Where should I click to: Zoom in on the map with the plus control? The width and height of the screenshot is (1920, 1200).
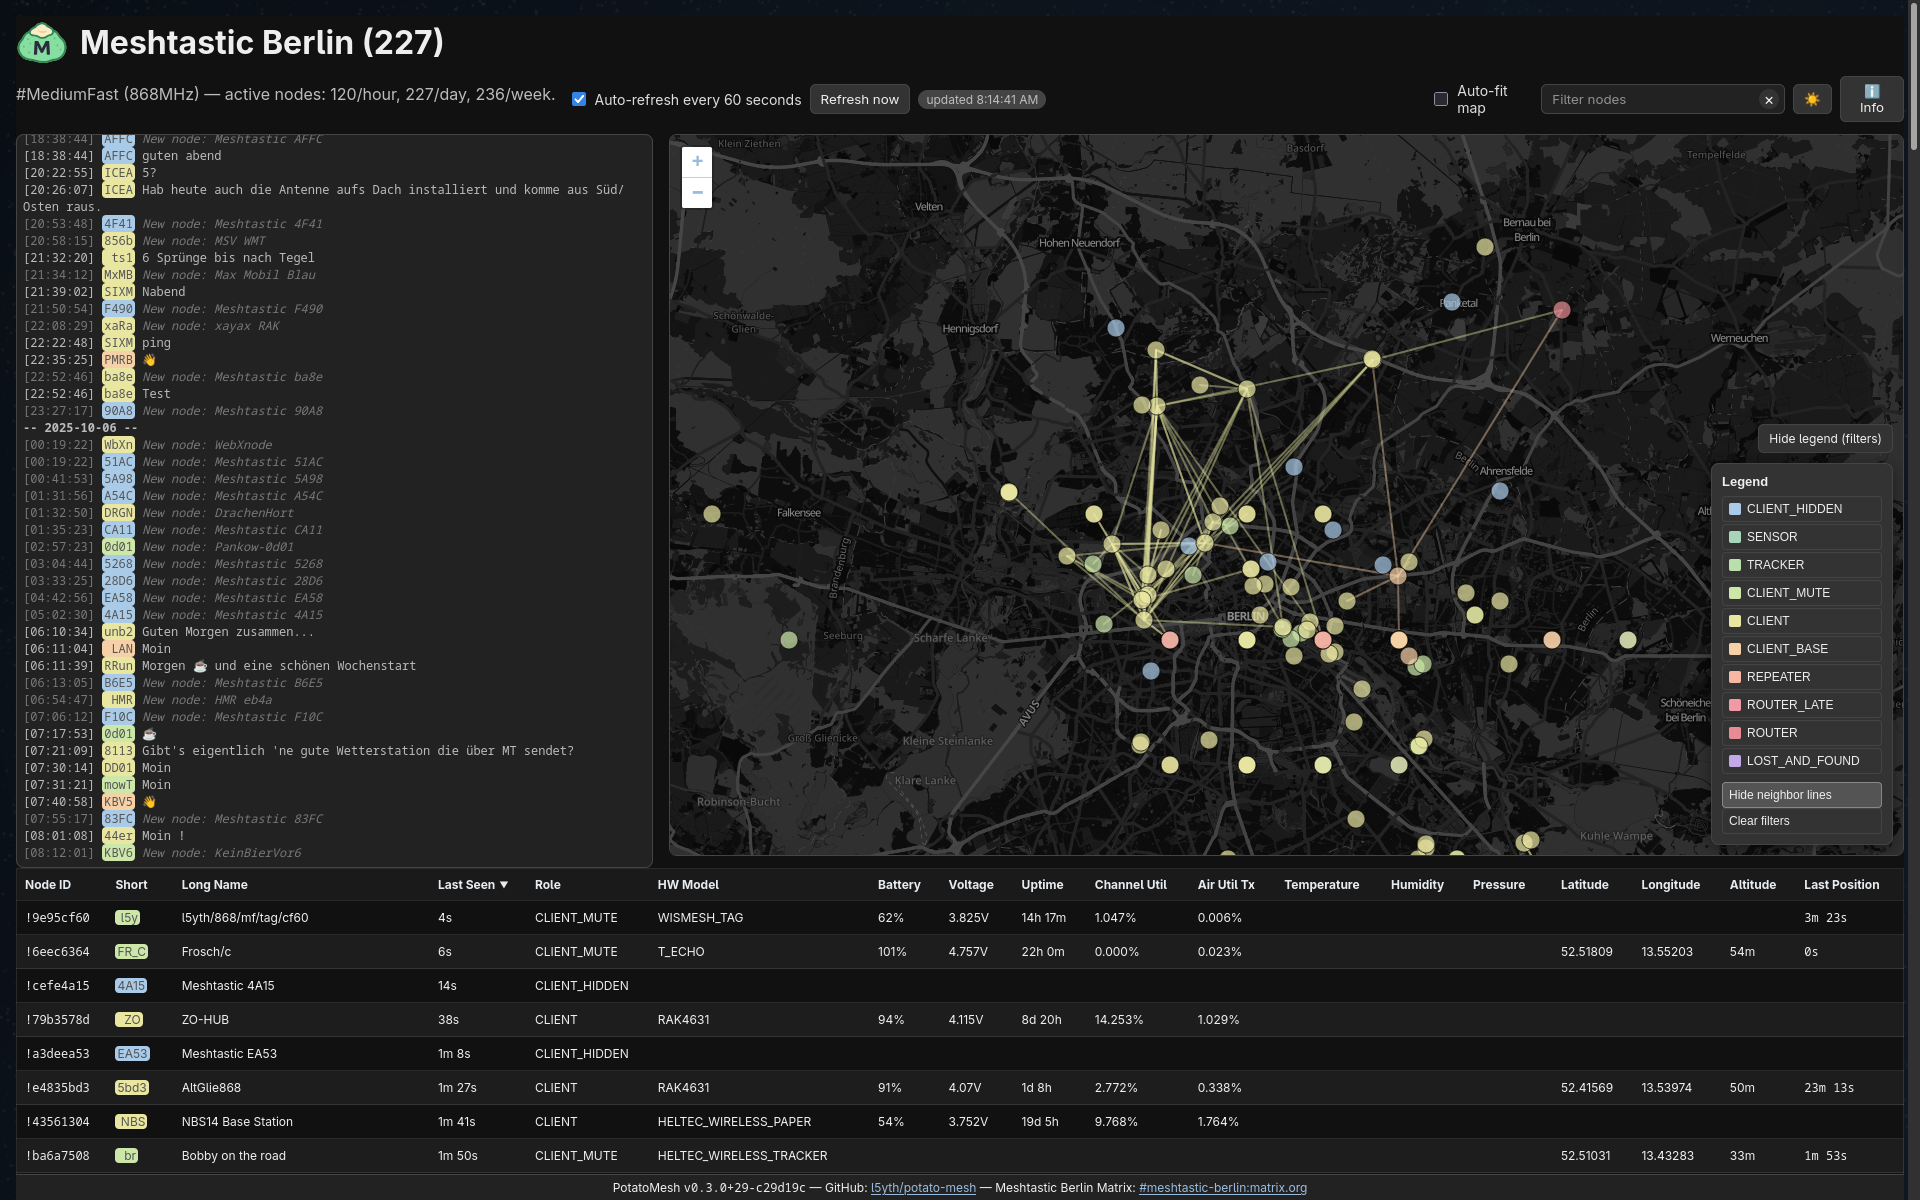(x=697, y=161)
